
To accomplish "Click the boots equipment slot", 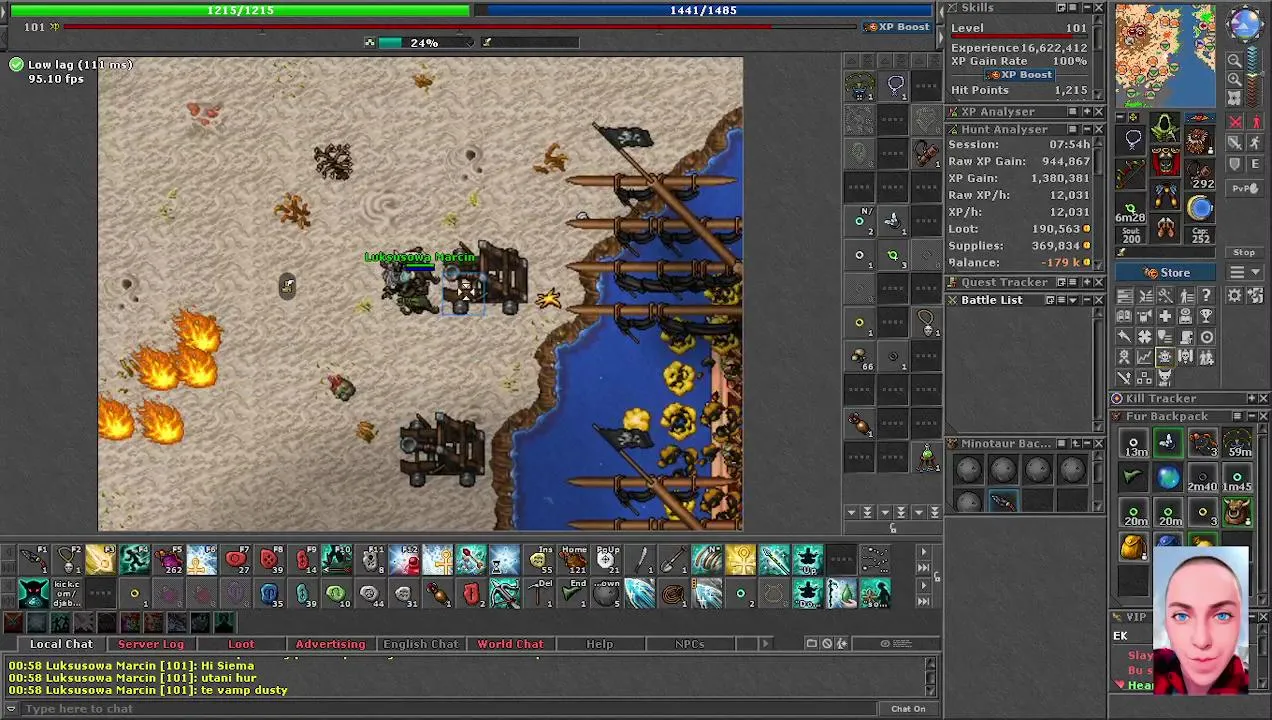I will click(1166, 229).
